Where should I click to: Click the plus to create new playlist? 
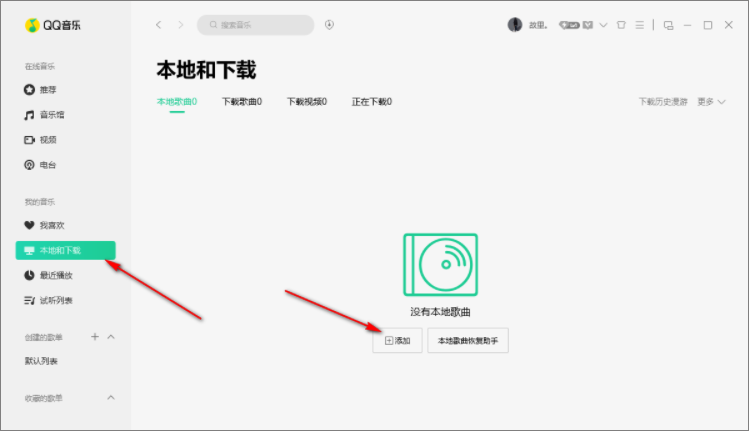tap(95, 336)
